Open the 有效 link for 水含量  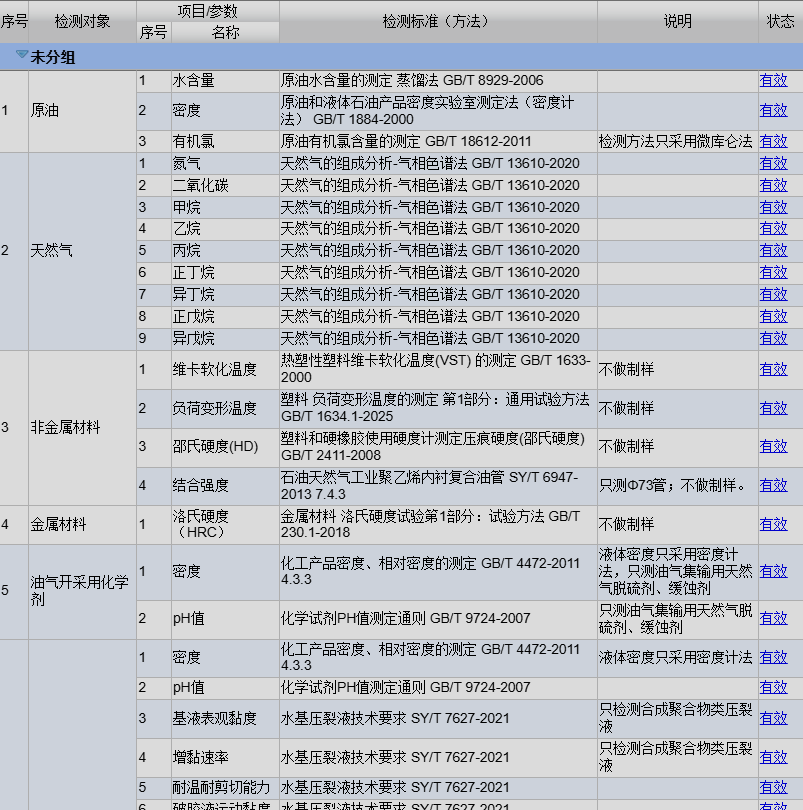(x=773, y=81)
